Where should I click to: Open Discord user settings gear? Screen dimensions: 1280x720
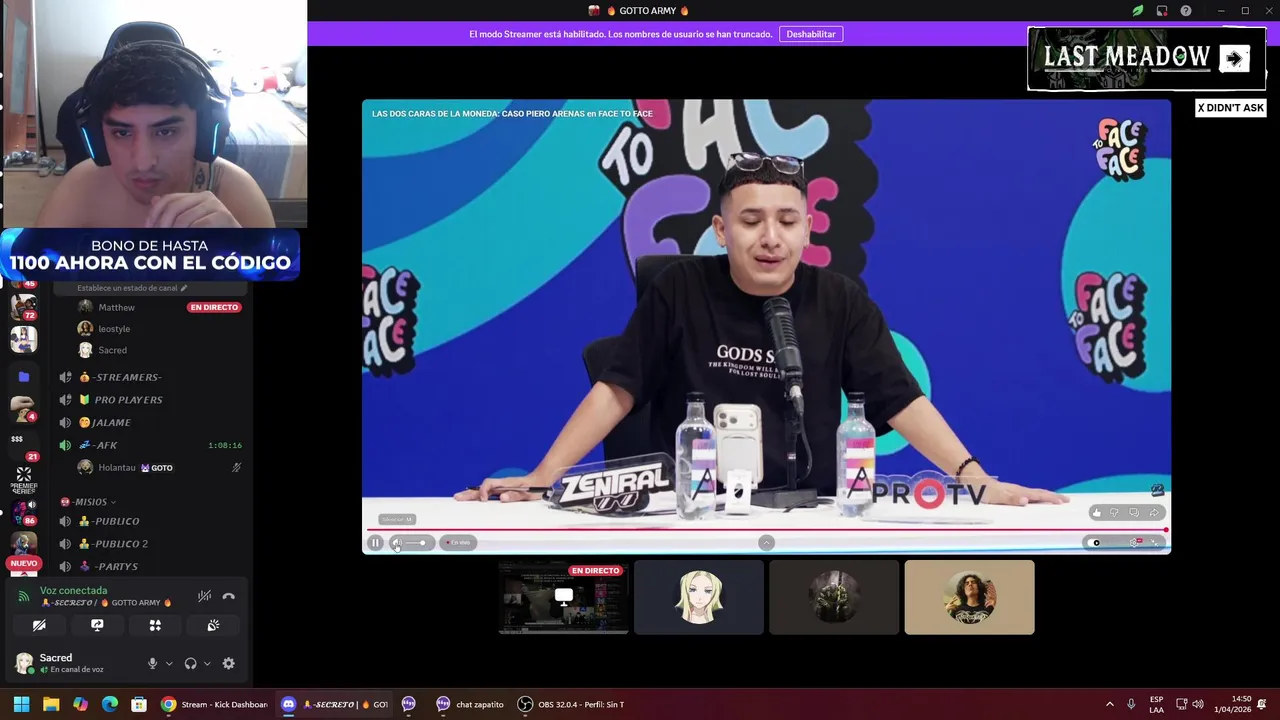click(228, 663)
